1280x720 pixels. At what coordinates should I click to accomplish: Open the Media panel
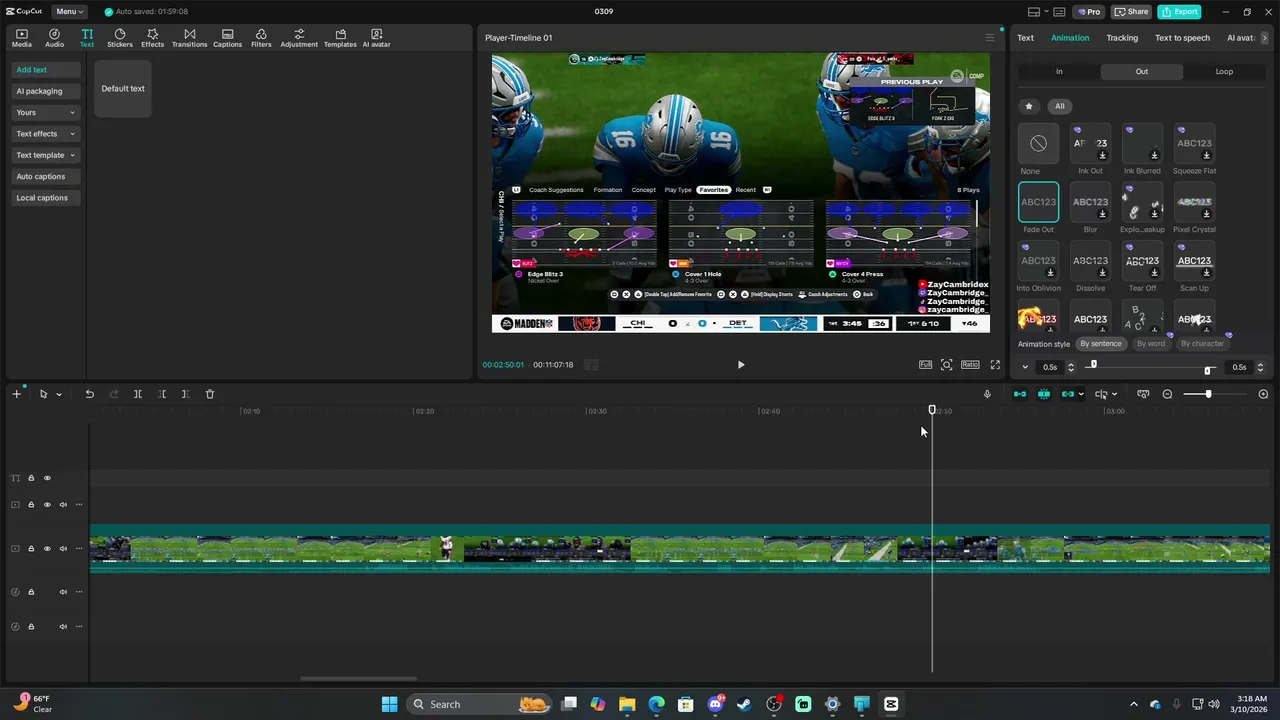tap(21, 38)
